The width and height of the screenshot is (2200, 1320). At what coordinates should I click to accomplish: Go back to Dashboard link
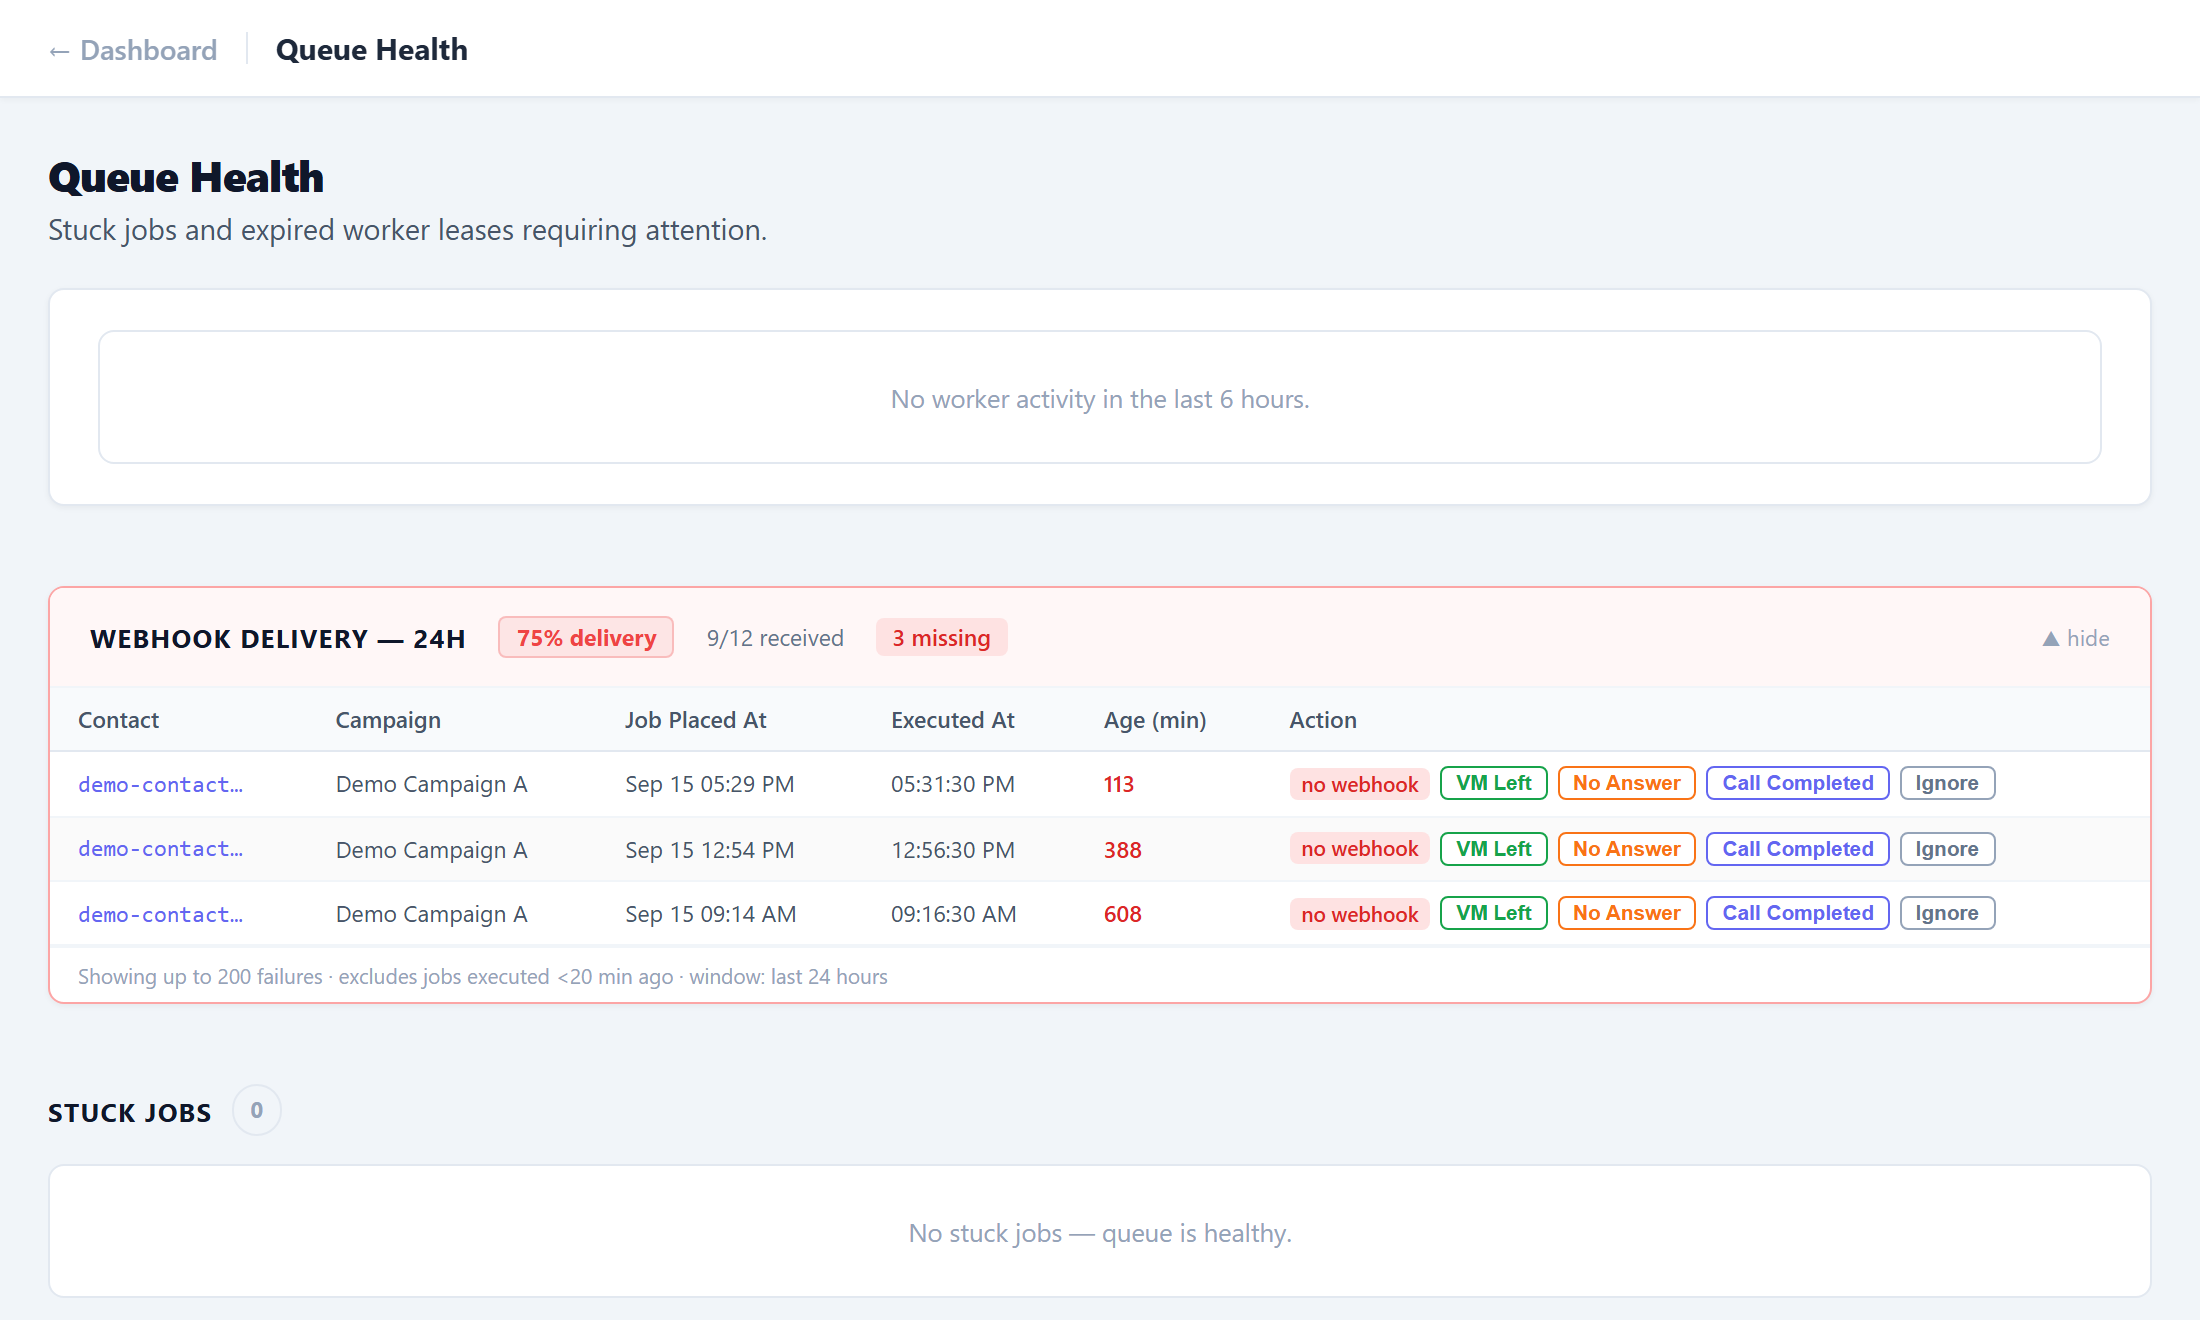point(133,50)
